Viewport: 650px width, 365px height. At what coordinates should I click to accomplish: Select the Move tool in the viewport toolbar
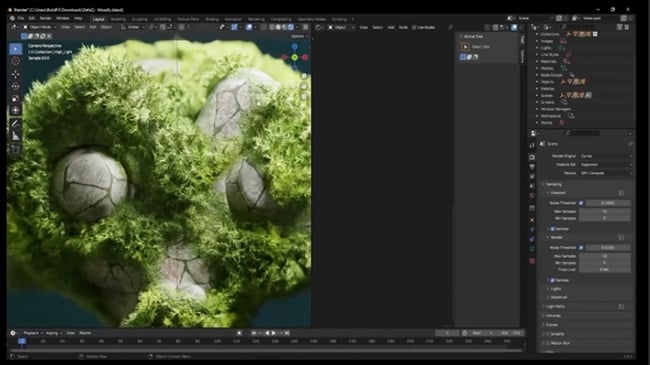coord(15,74)
